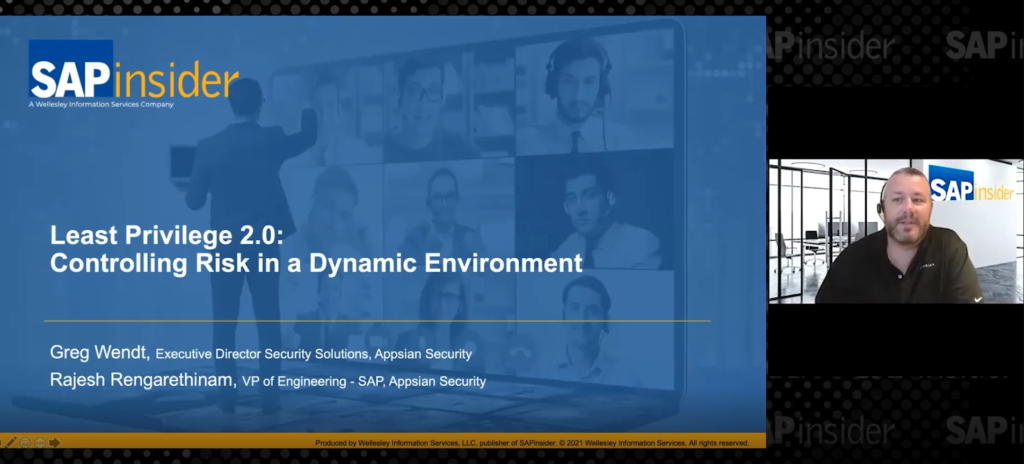Open the three-dot more options icon

click(x=40, y=442)
